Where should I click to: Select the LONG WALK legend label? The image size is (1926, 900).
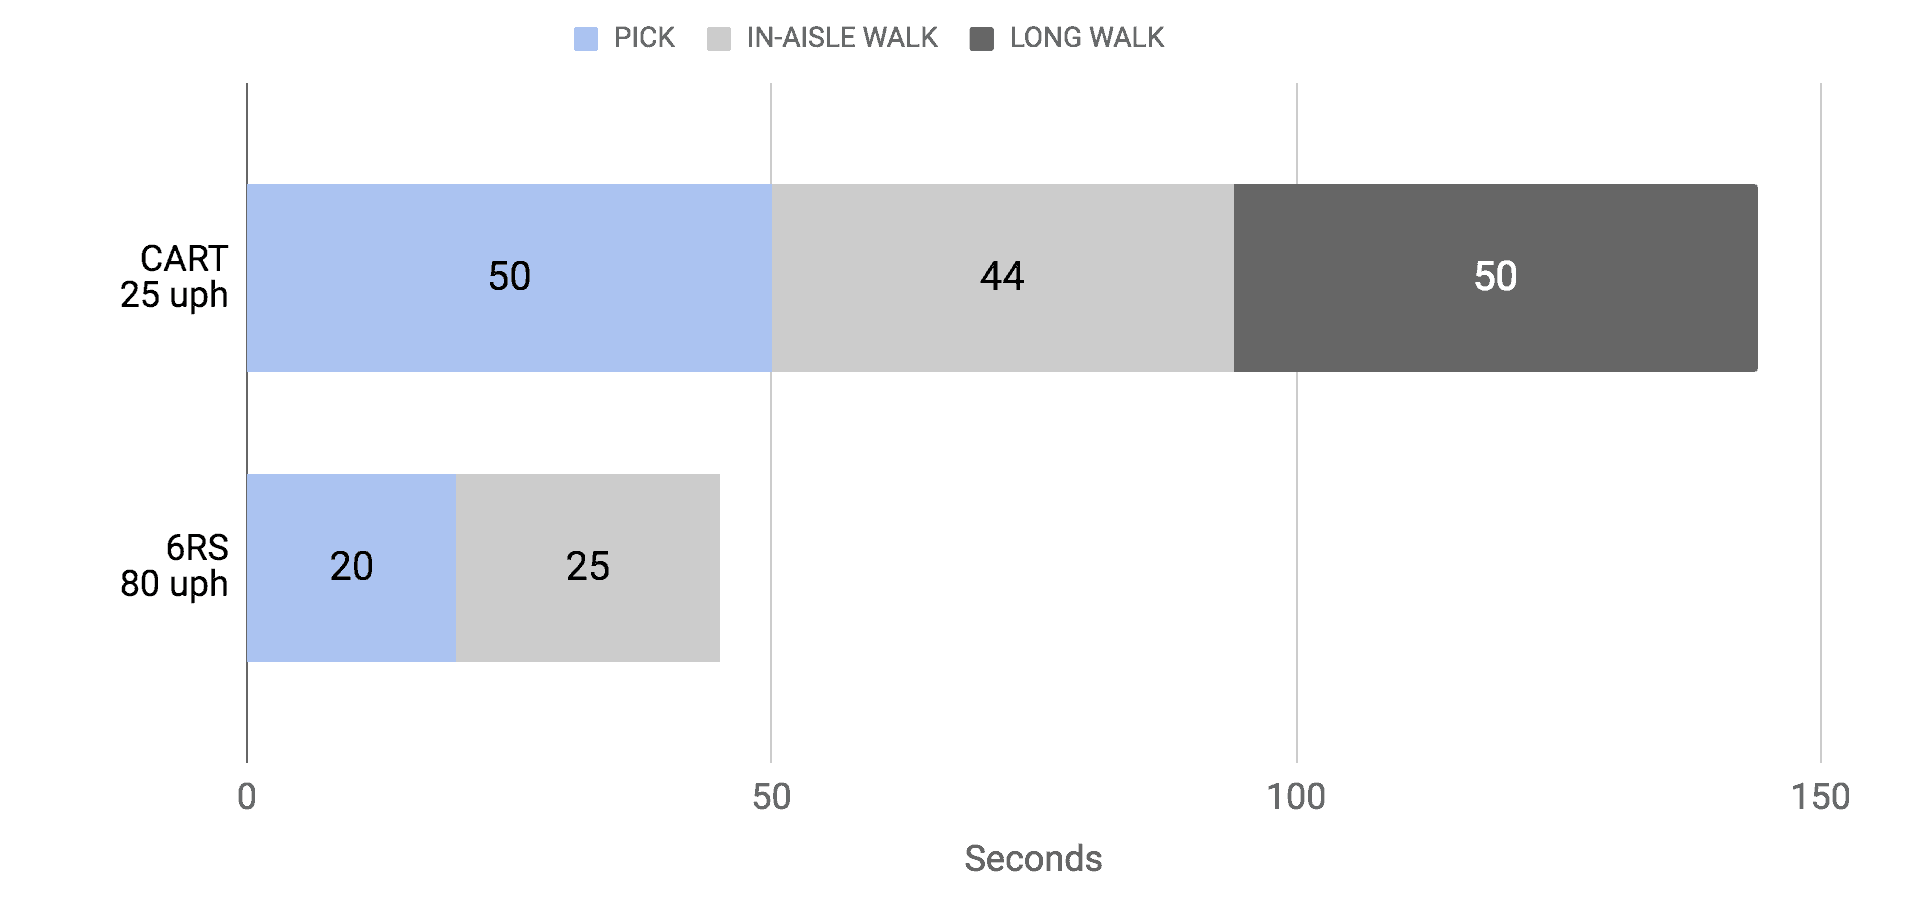pyautogui.click(x=1087, y=38)
